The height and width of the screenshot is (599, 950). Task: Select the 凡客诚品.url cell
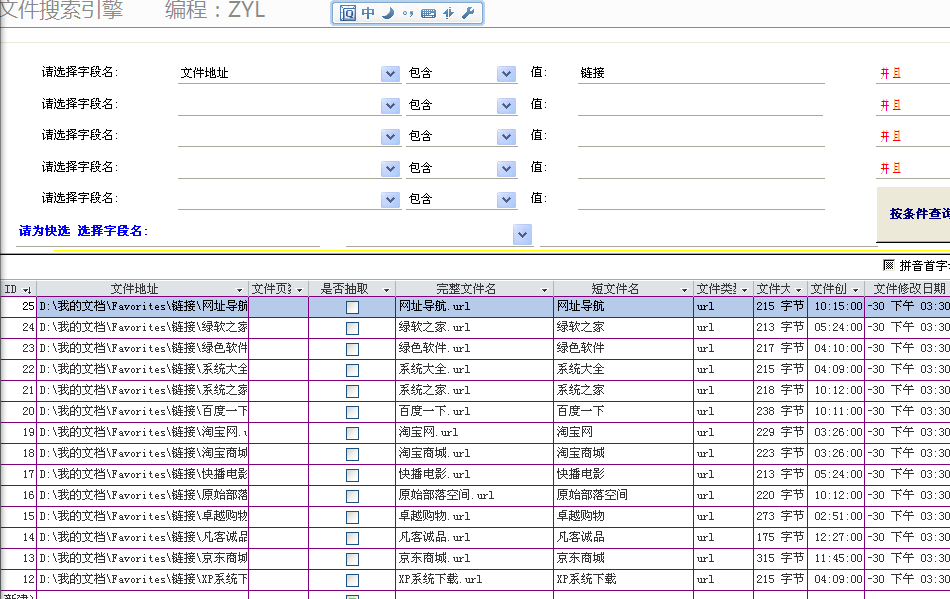click(474, 537)
